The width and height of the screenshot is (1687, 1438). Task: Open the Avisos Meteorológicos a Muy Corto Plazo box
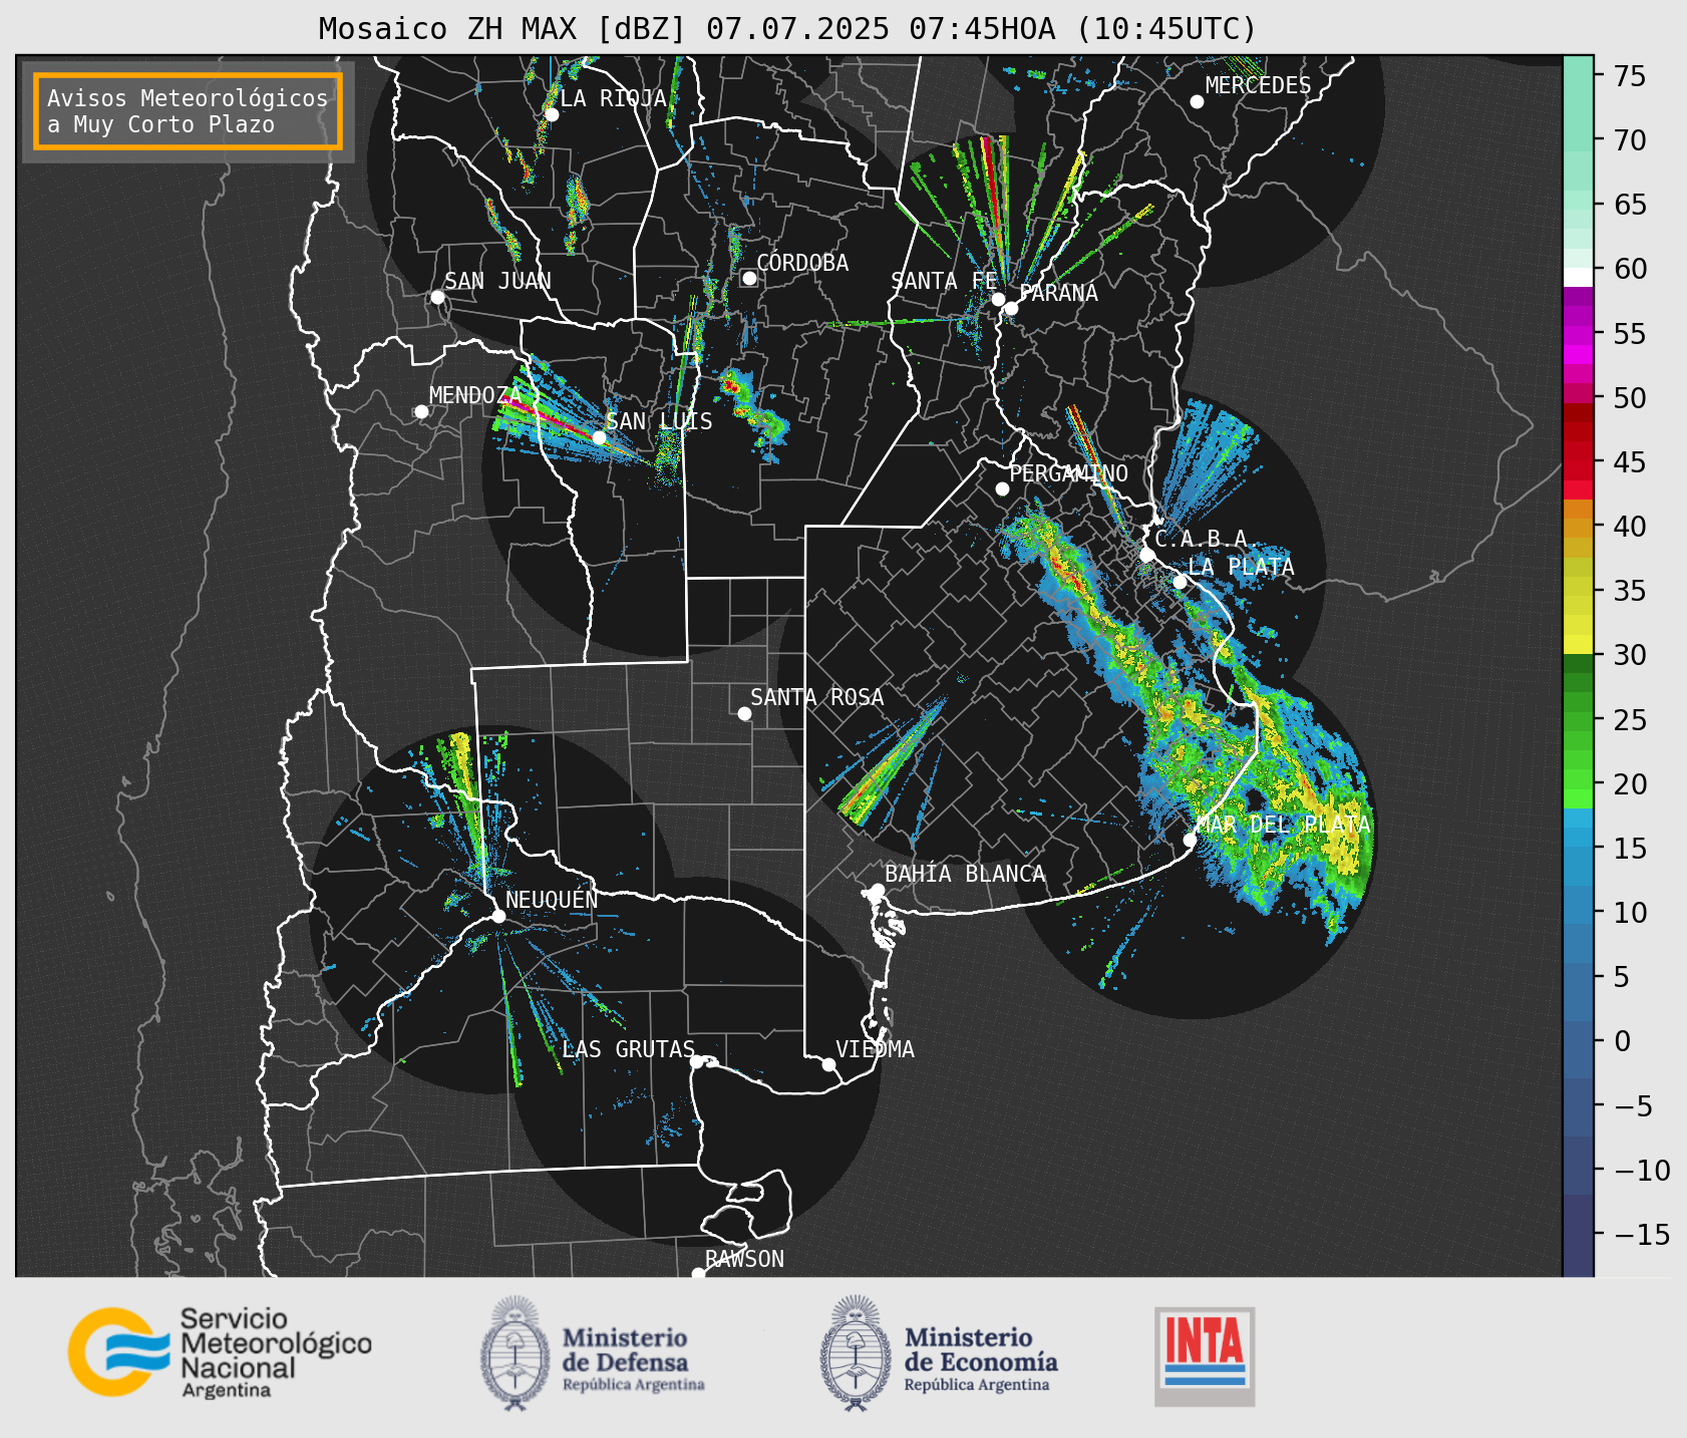(x=188, y=111)
